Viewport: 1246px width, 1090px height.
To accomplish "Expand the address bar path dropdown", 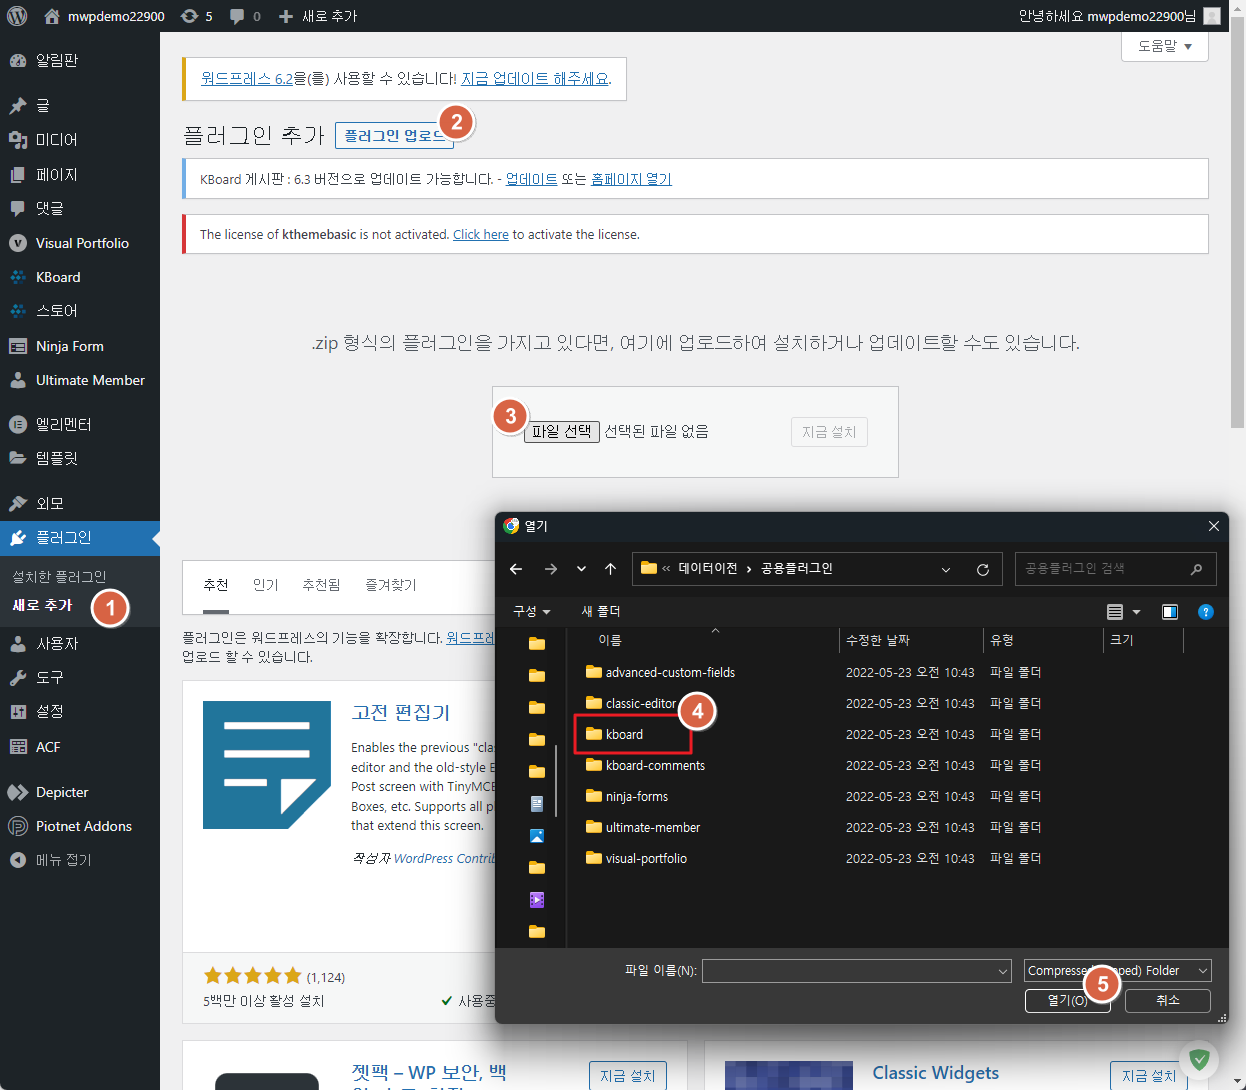I will coord(946,569).
